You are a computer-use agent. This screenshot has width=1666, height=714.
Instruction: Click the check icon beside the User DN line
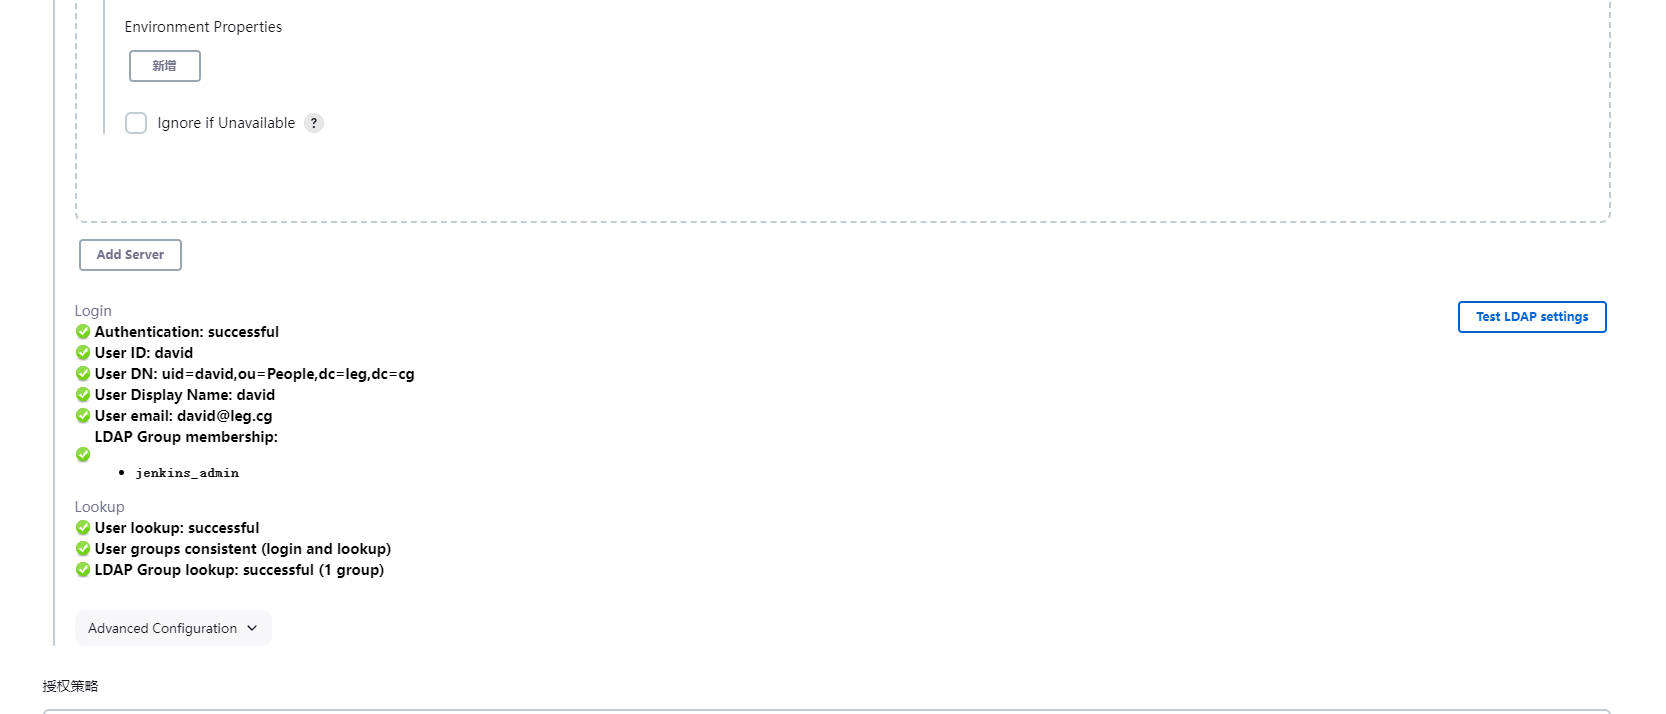[x=83, y=374]
